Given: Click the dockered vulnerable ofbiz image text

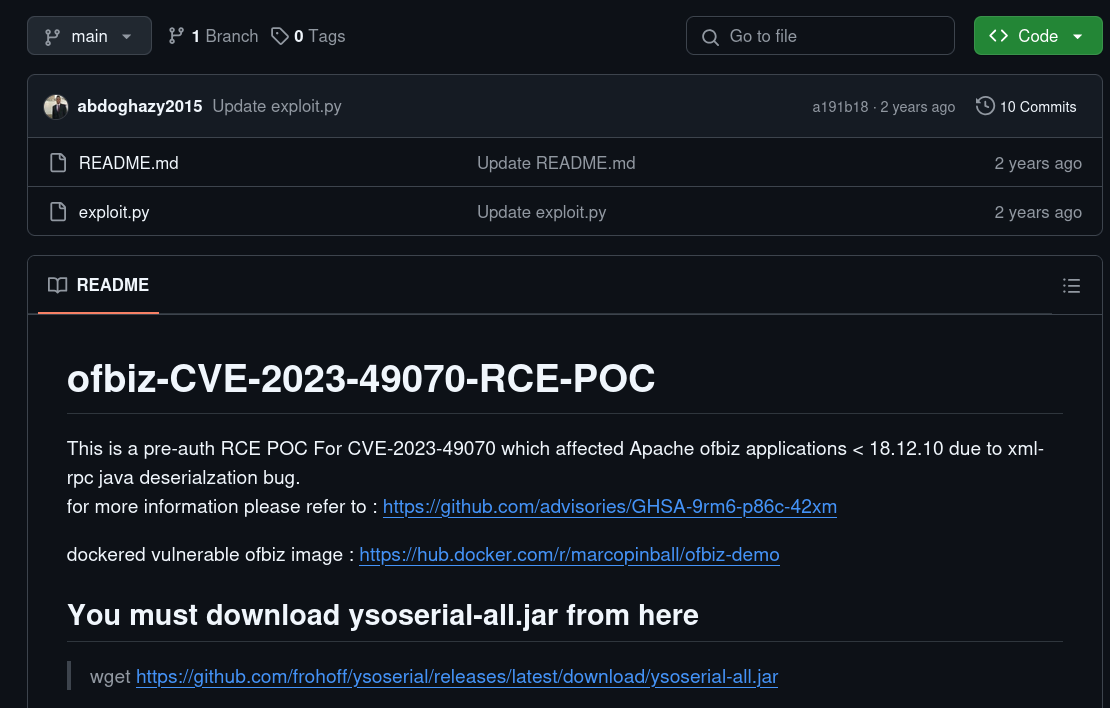Looking at the screenshot, I should (210, 554).
